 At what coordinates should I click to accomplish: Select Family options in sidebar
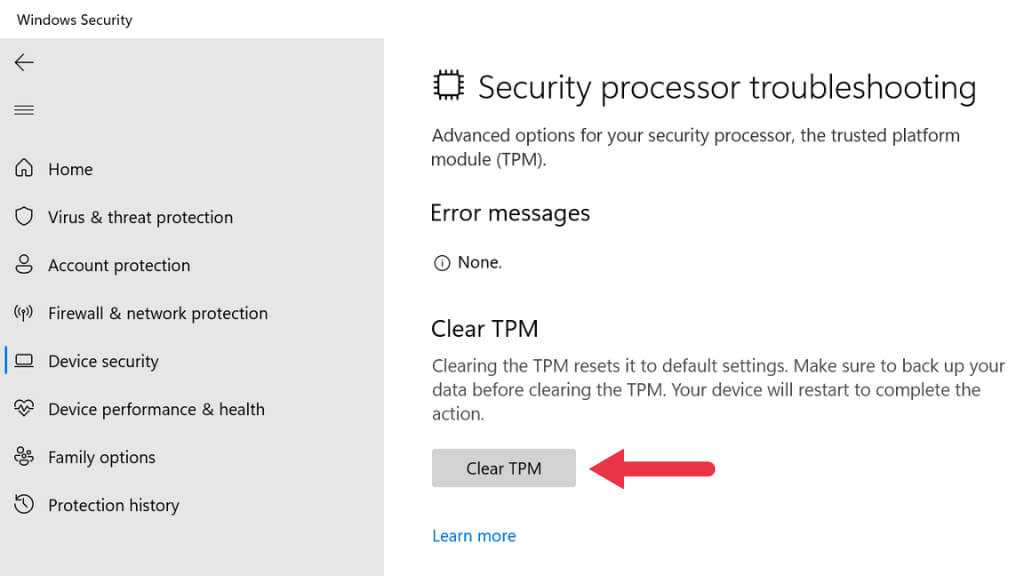tap(102, 457)
